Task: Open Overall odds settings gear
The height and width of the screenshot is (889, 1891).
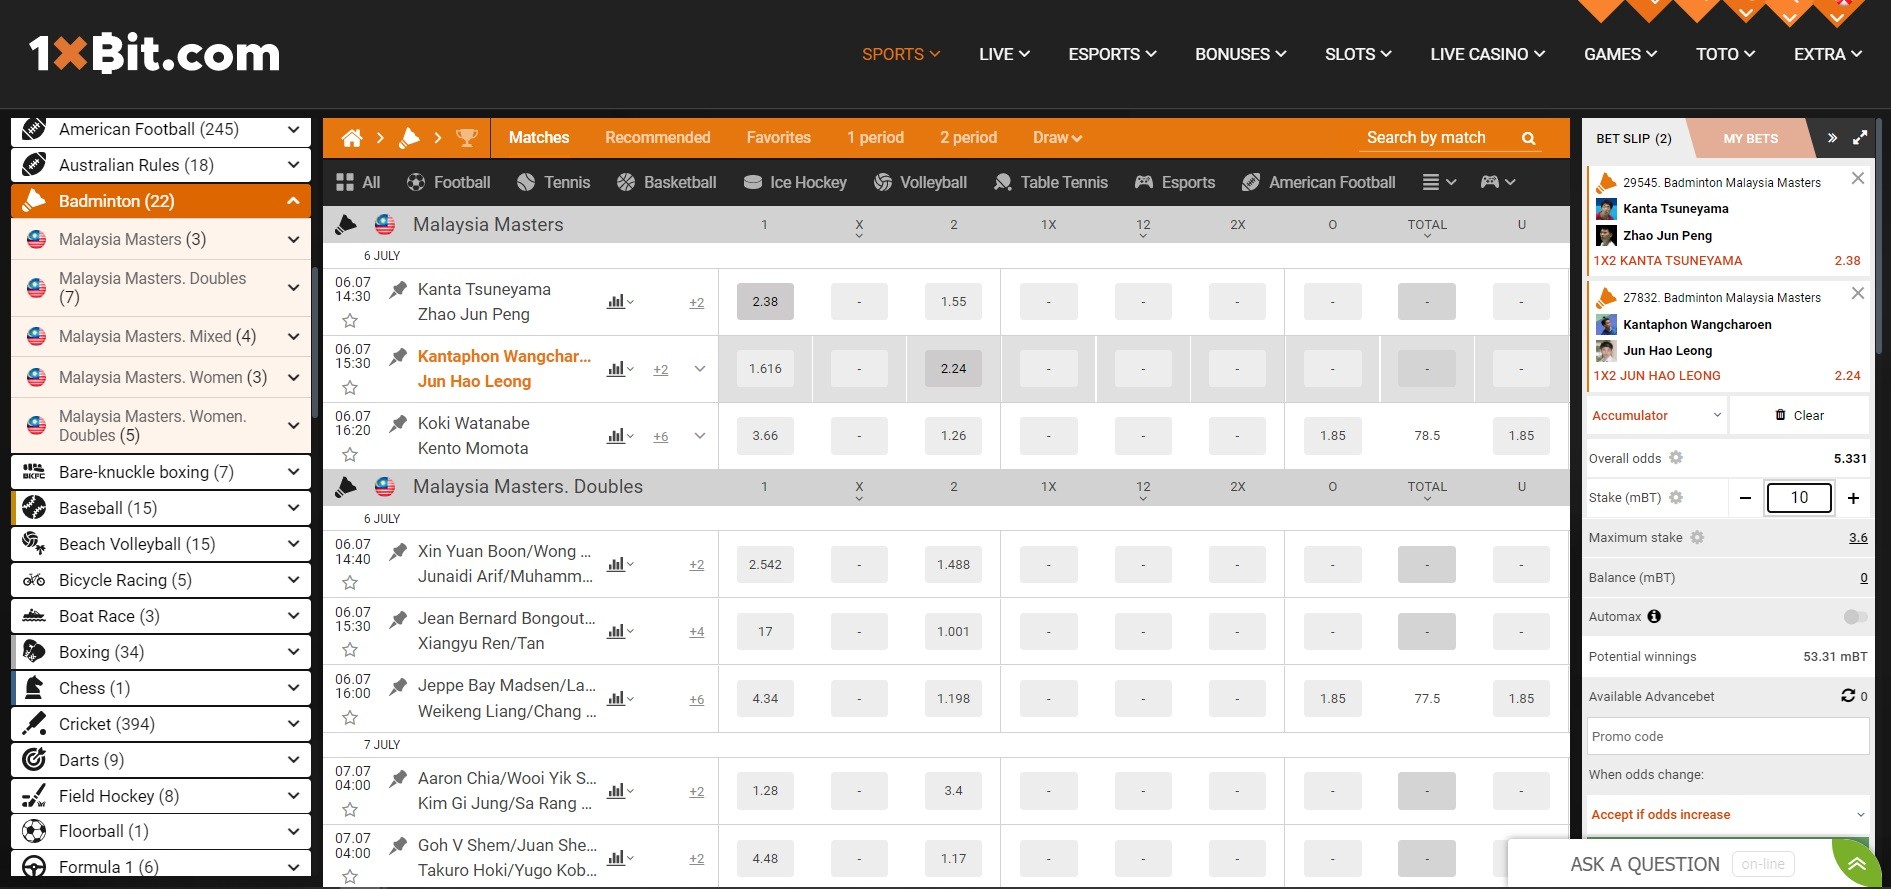Action: coord(1676,458)
